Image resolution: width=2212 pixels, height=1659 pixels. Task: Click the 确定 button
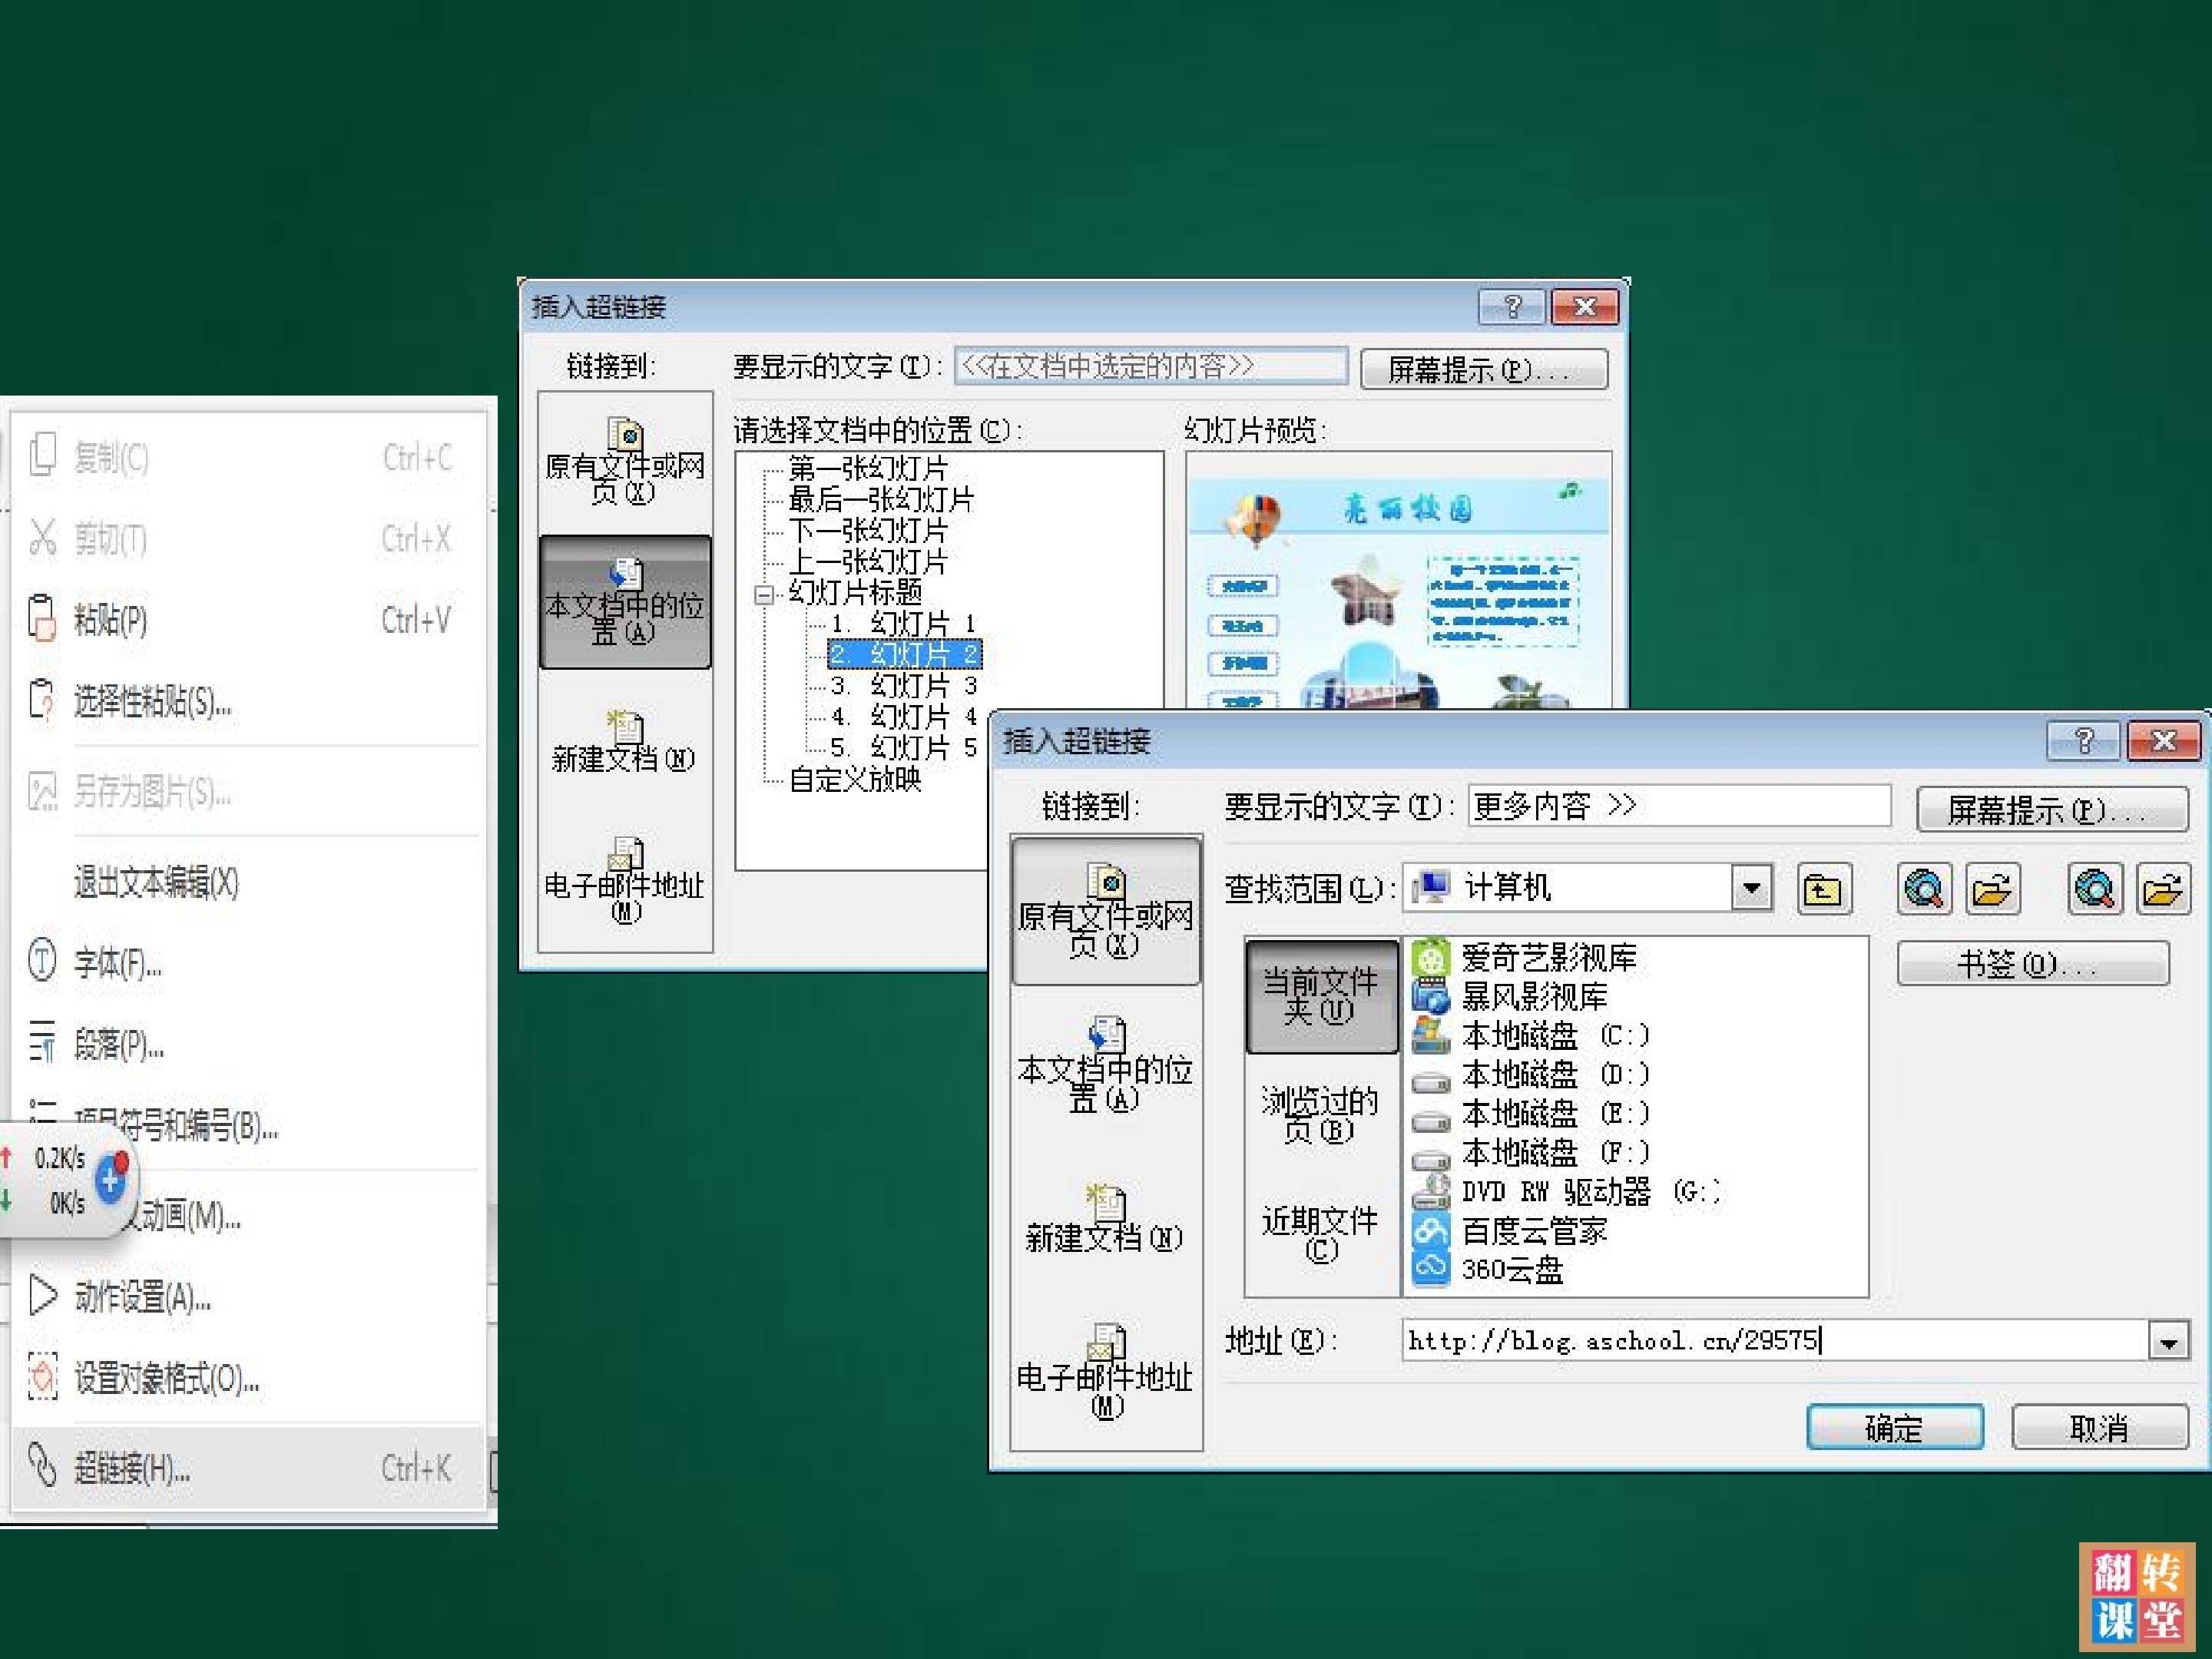point(1894,1427)
